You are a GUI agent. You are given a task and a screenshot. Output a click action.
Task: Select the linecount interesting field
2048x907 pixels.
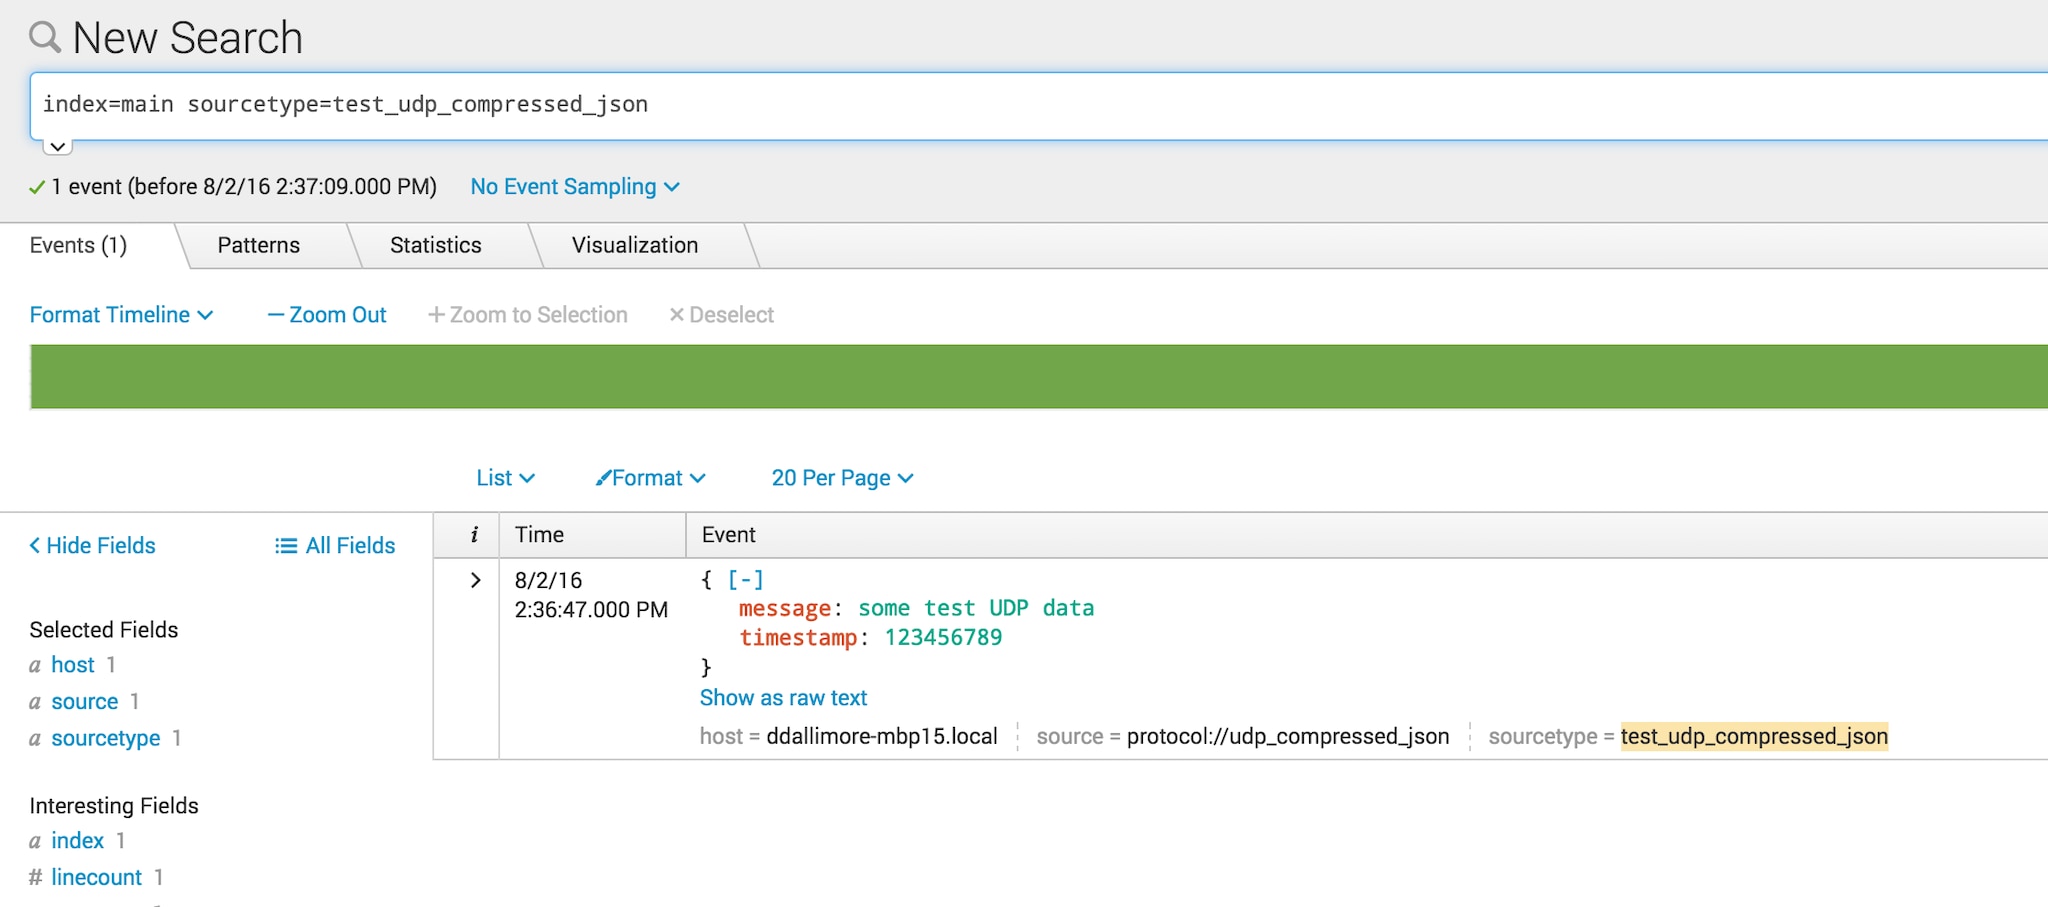[96, 878]
